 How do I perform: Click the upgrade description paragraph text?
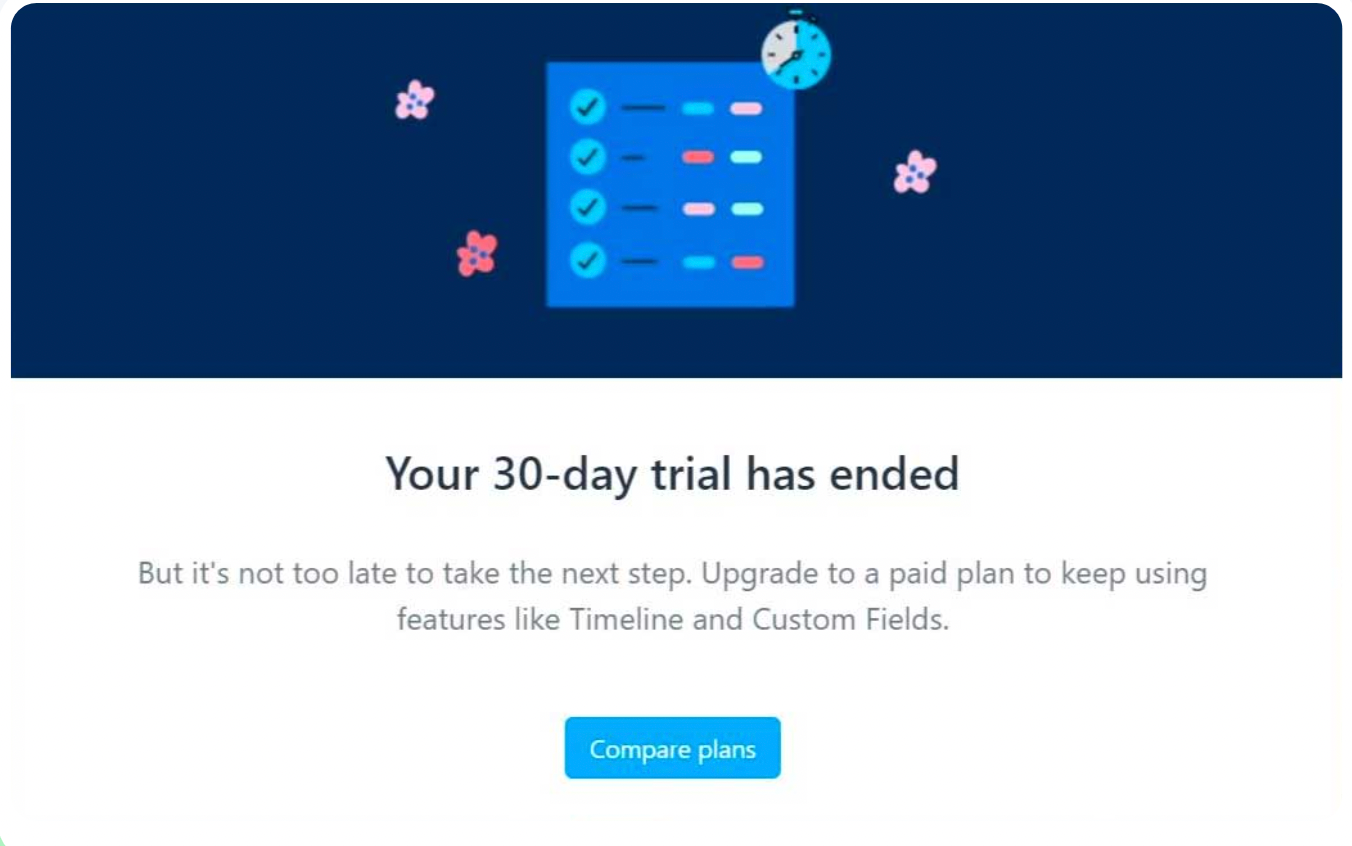pos(672,597)
